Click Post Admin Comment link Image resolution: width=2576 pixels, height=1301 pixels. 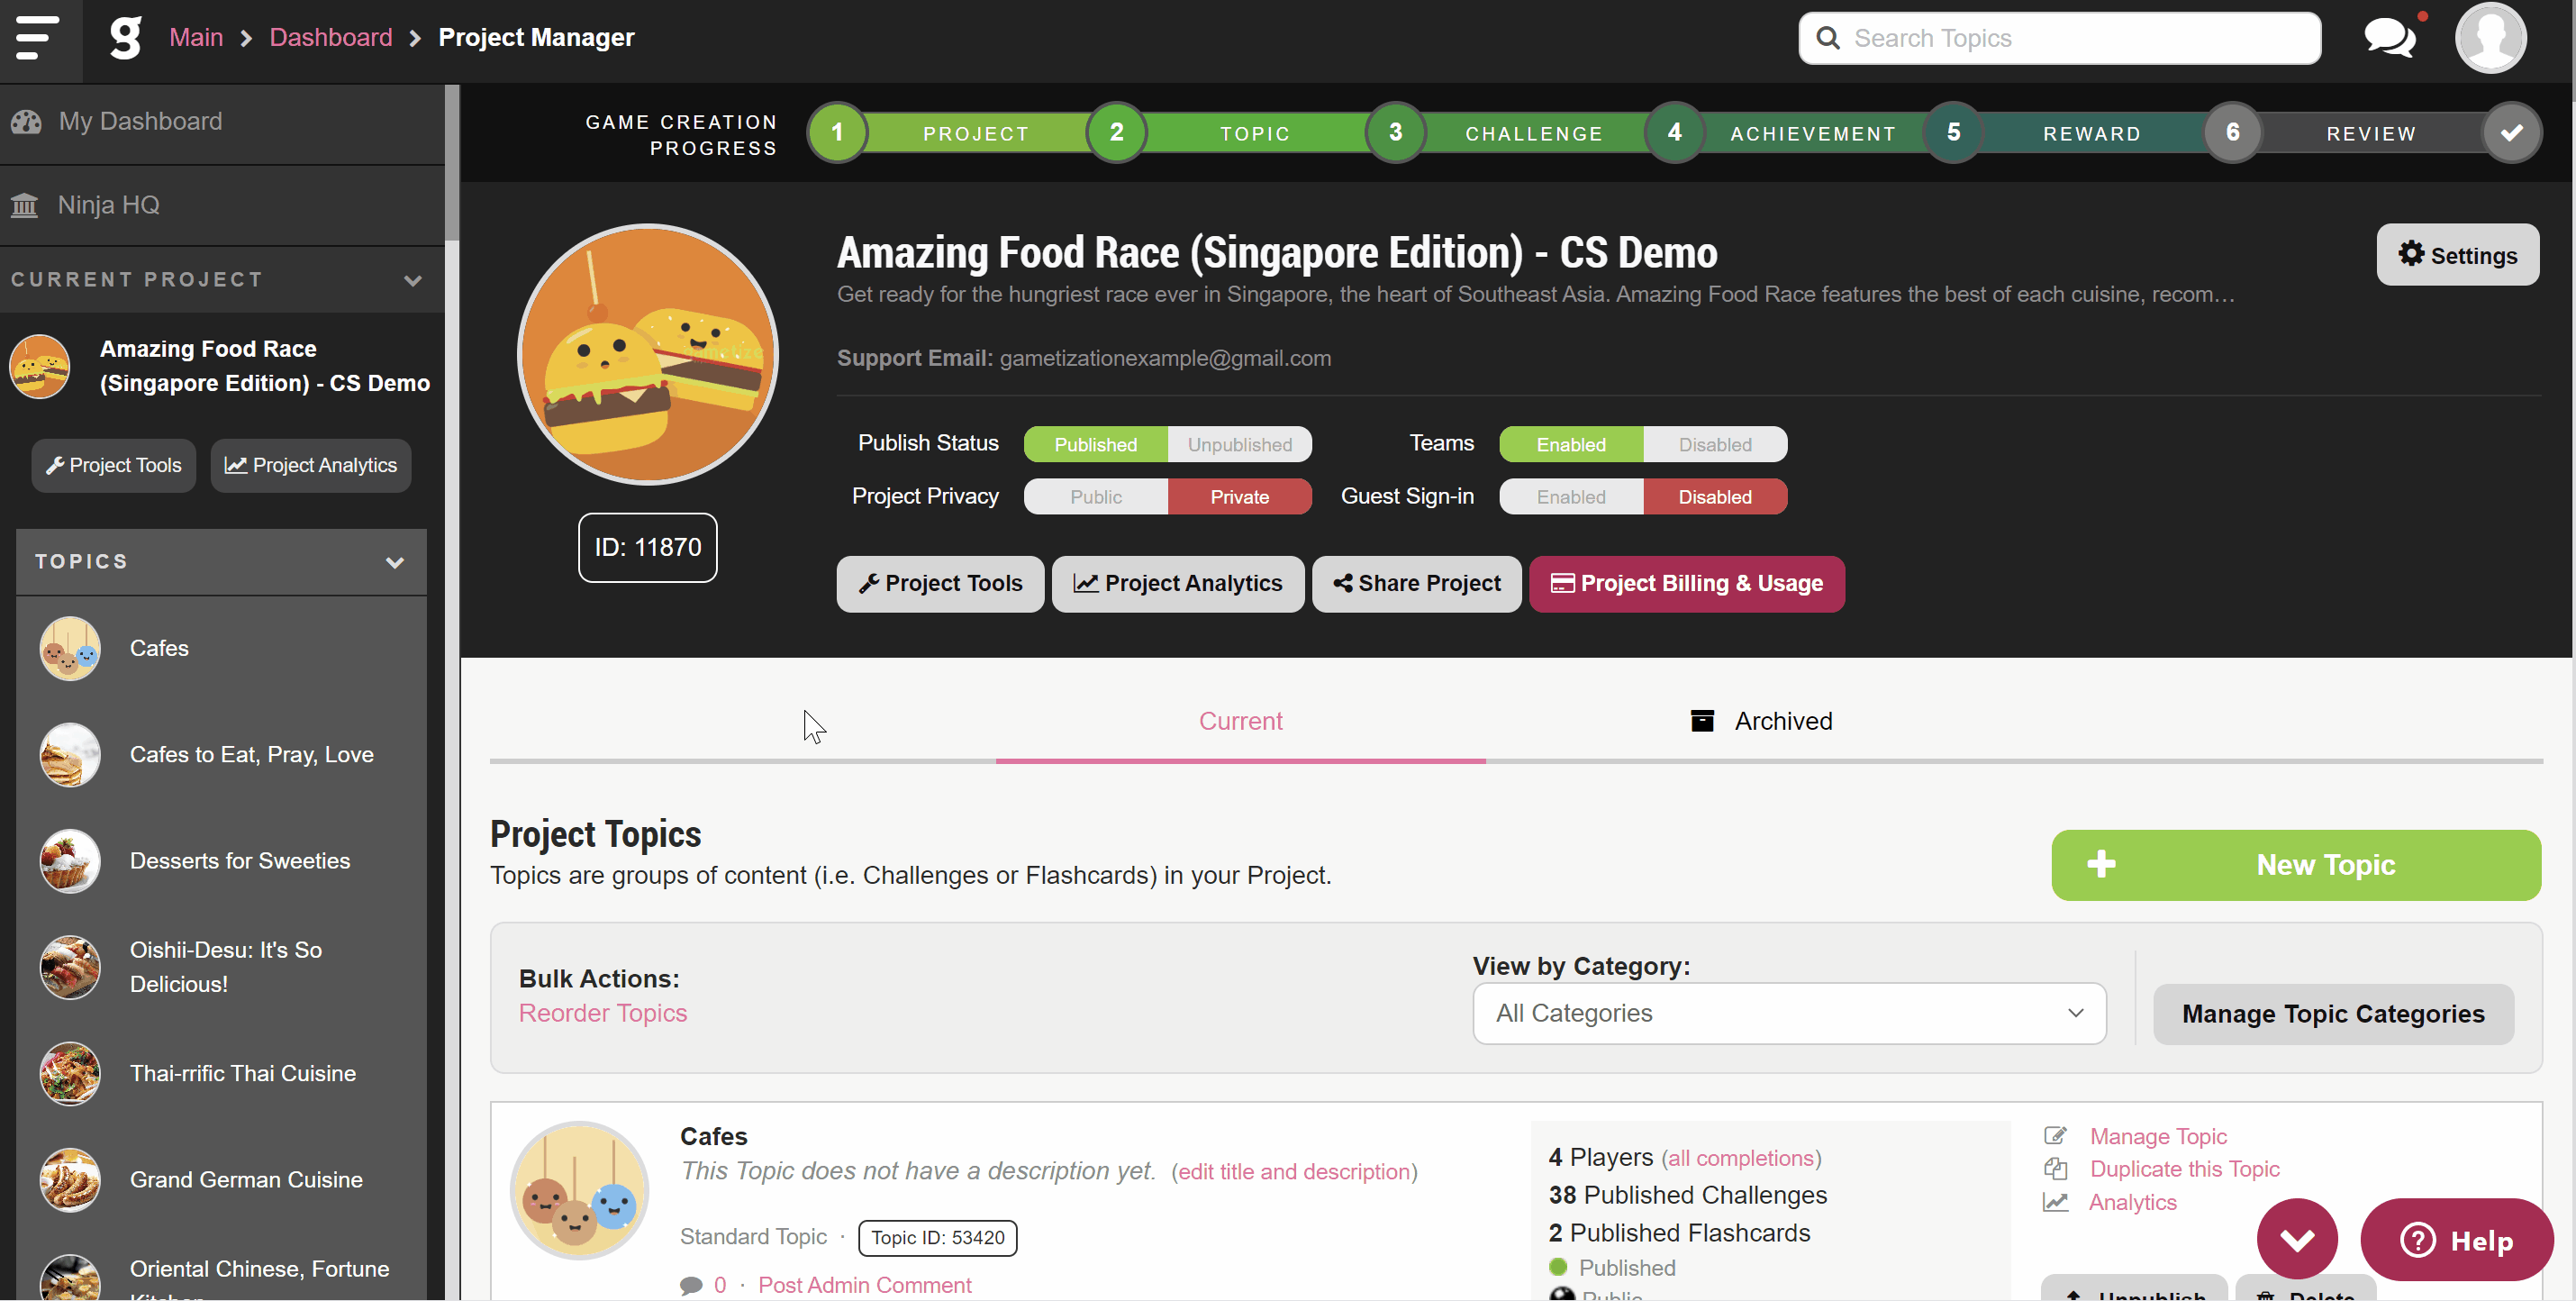coord(864,1285)
